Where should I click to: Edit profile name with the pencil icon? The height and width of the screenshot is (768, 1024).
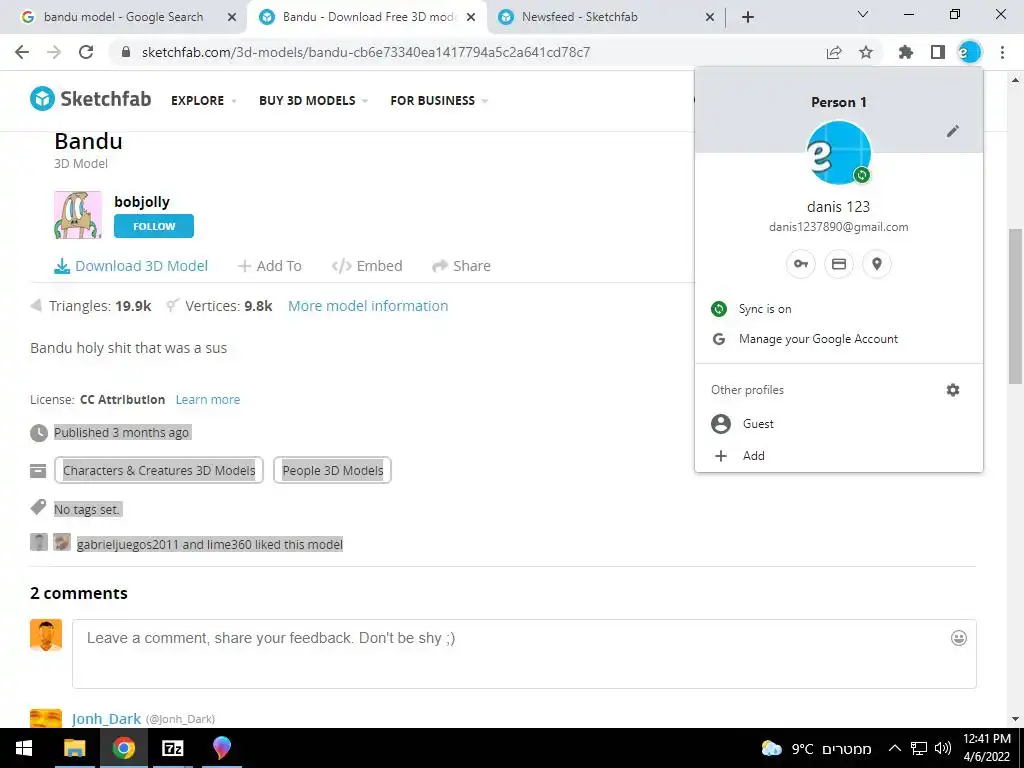pyautogui.click(x=953, y=131)
